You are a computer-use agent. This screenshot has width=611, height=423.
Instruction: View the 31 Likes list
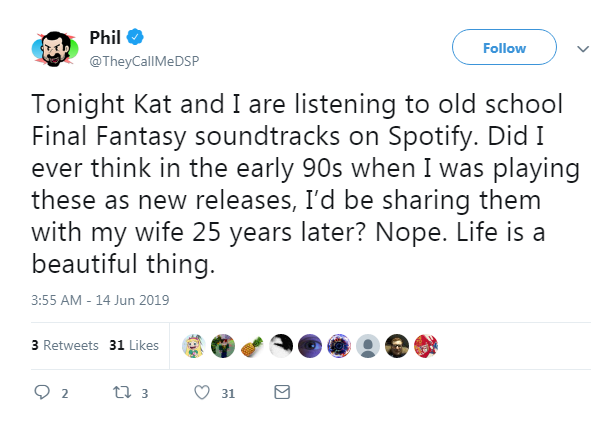[134, 345]
